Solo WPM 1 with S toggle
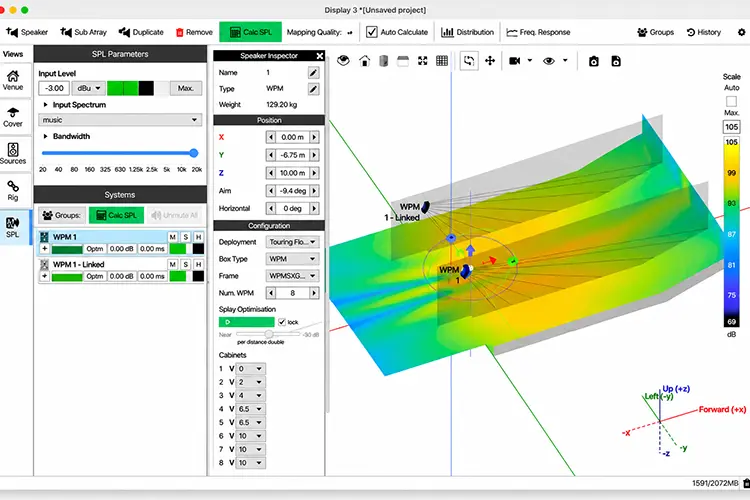This screenshot has height=500, width=750. click(x=186, y=237)
